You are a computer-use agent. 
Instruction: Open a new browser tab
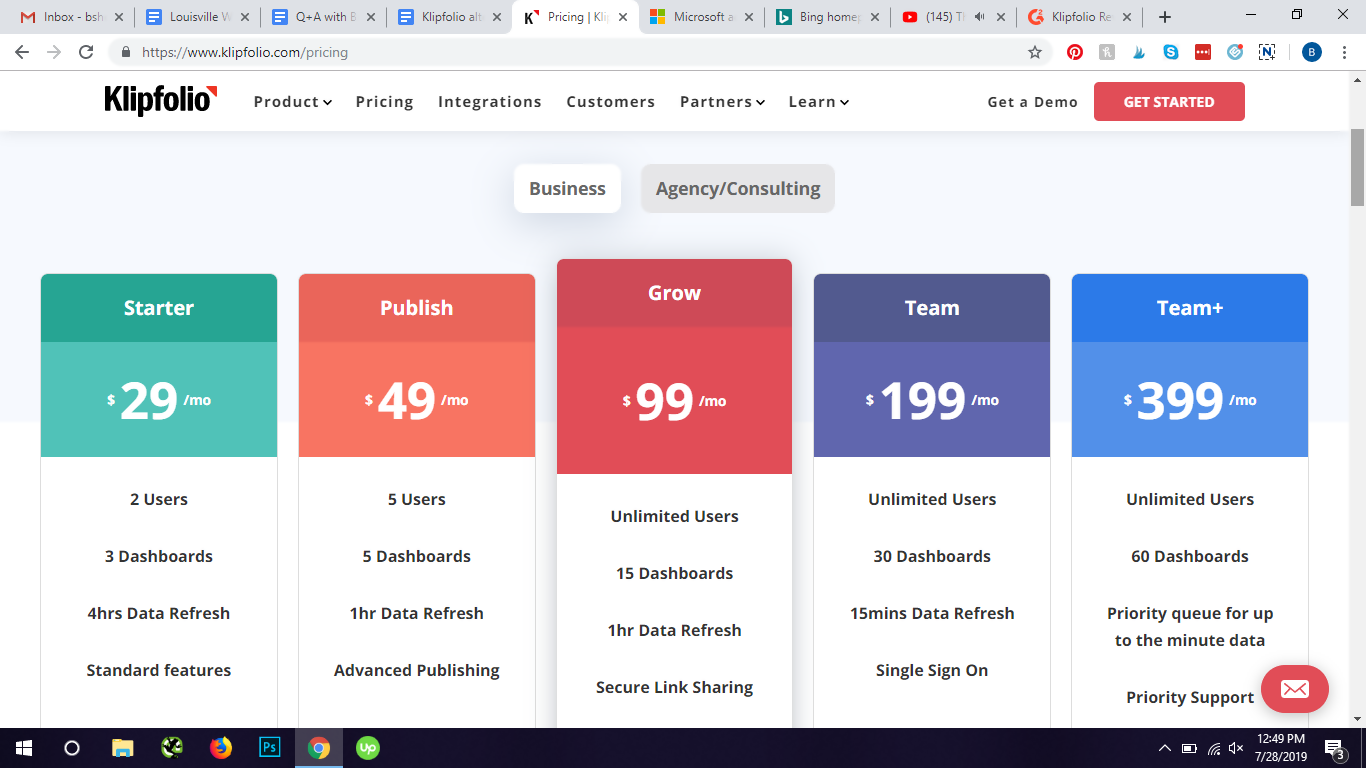1165,17
